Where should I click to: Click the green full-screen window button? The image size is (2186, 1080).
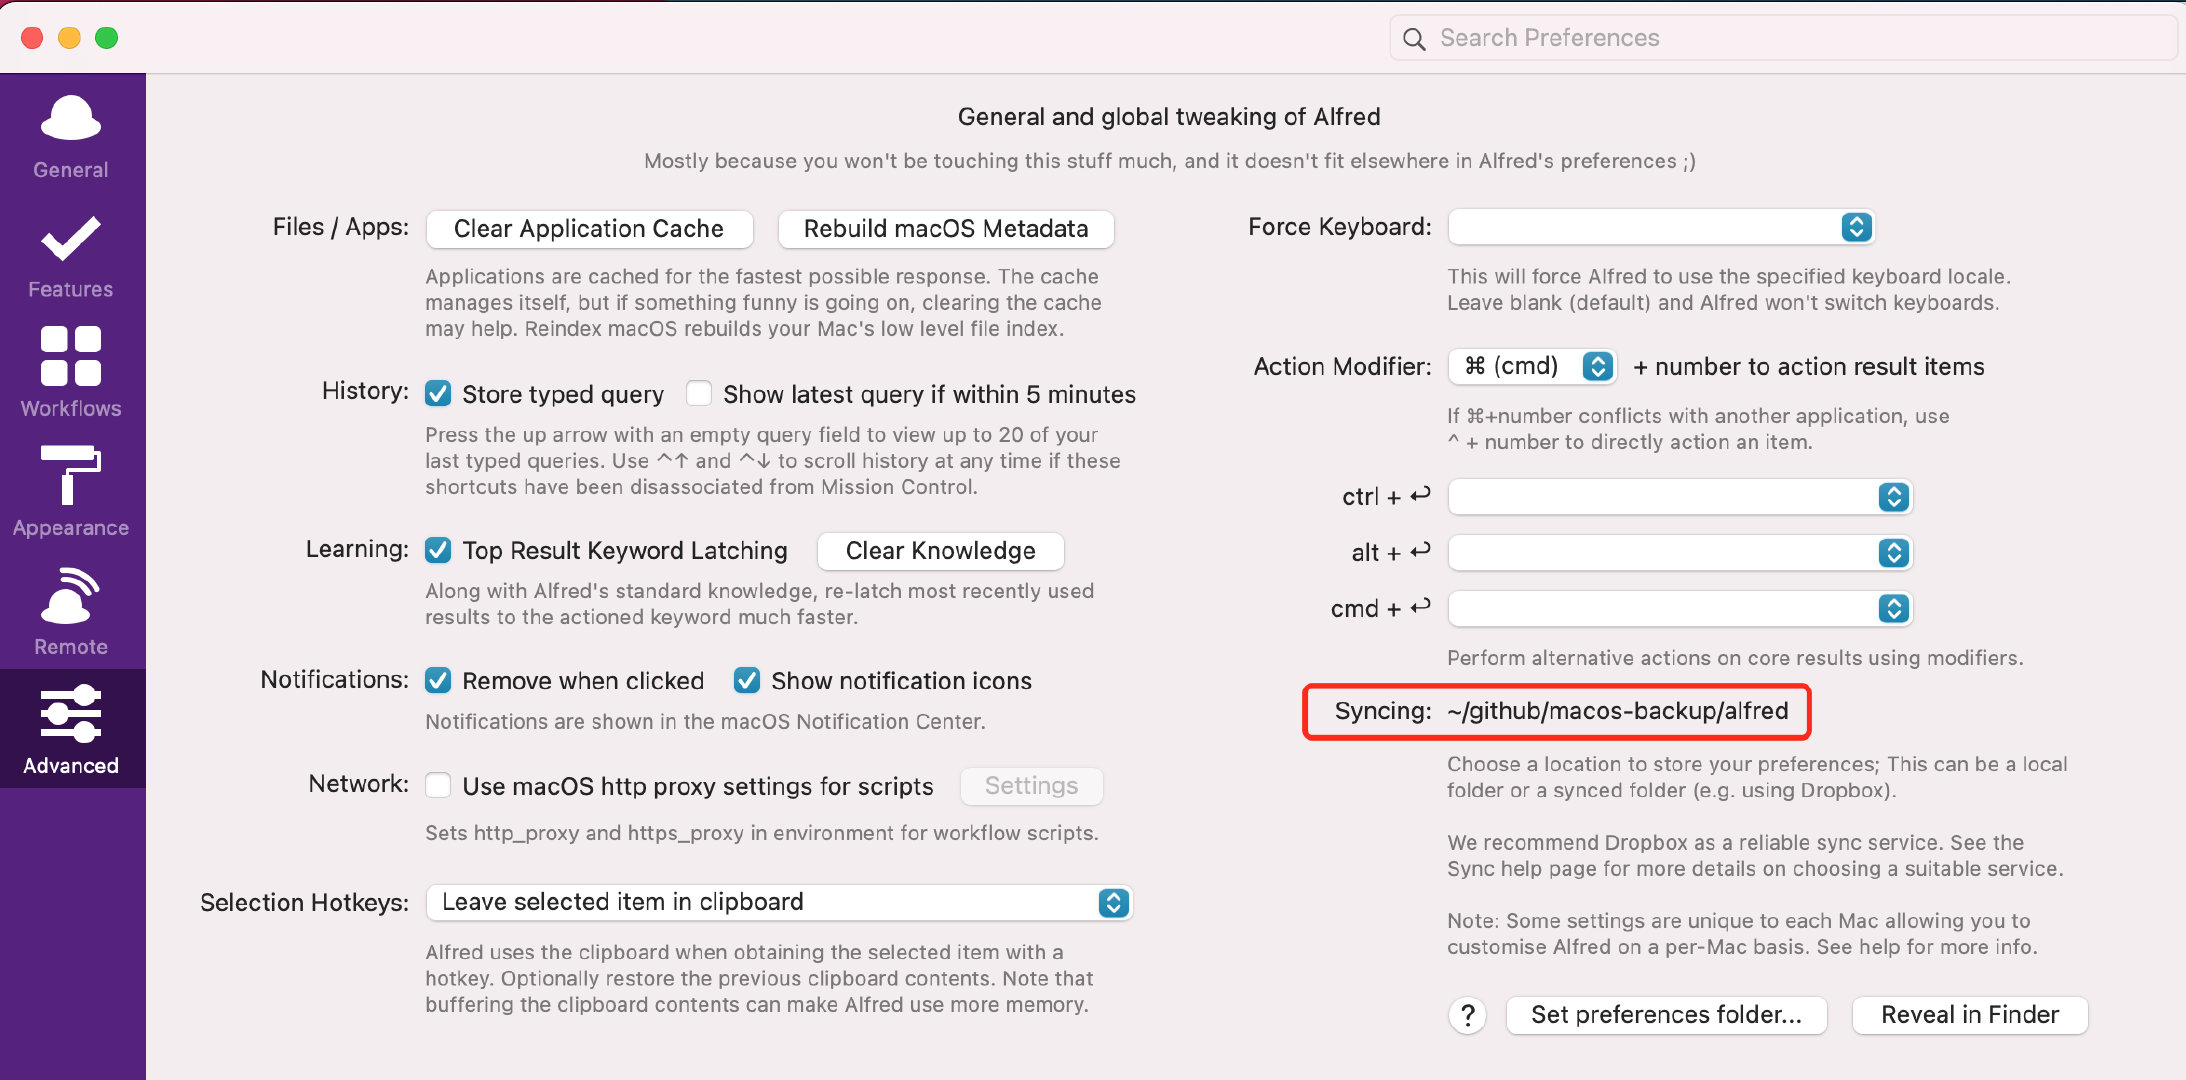pos(106,38)
